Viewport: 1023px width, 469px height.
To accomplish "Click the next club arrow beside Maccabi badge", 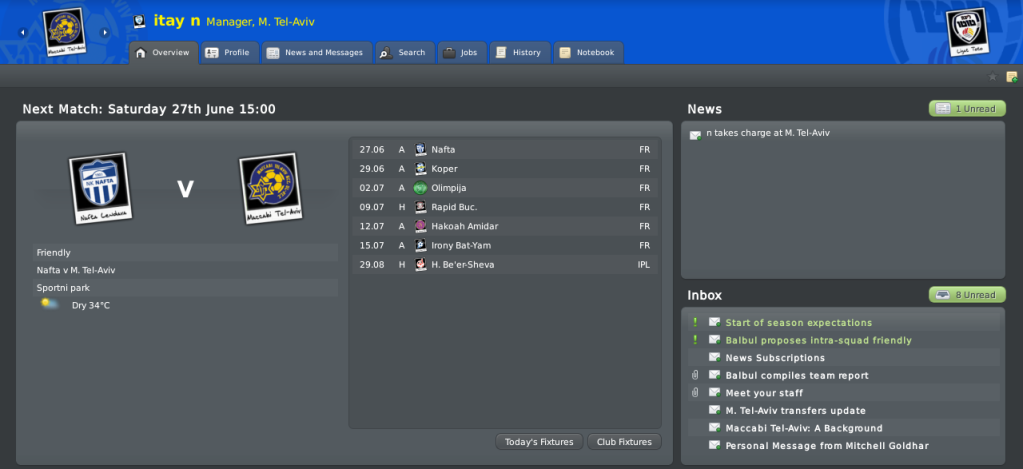I will (x=104, y=33).
